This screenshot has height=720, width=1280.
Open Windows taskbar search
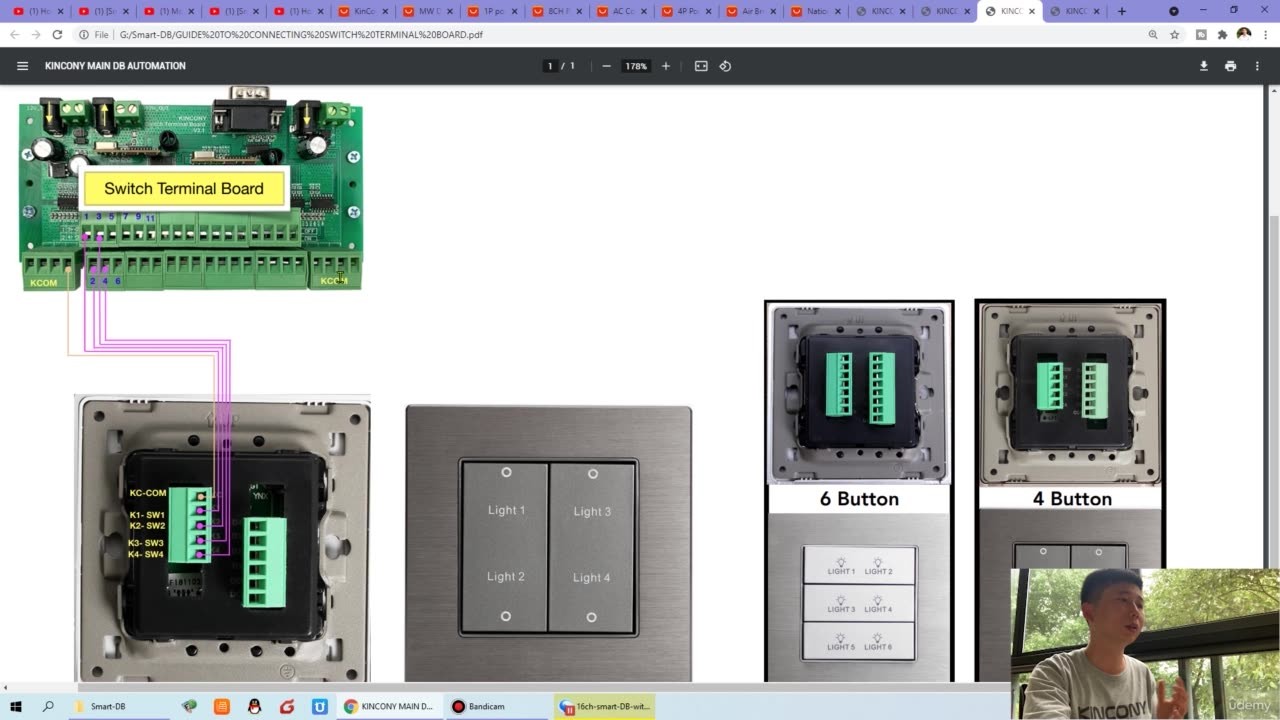coord(48,706)
